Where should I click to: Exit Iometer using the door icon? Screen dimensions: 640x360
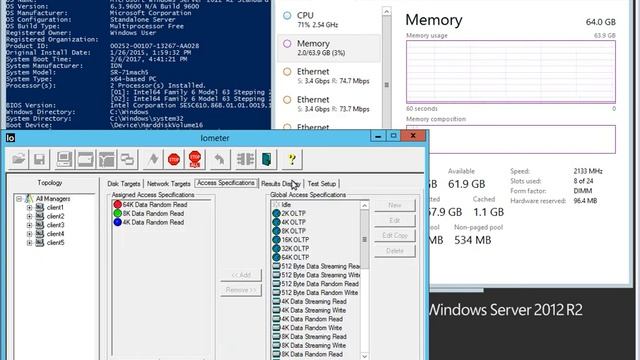click(x=266, y=159)
